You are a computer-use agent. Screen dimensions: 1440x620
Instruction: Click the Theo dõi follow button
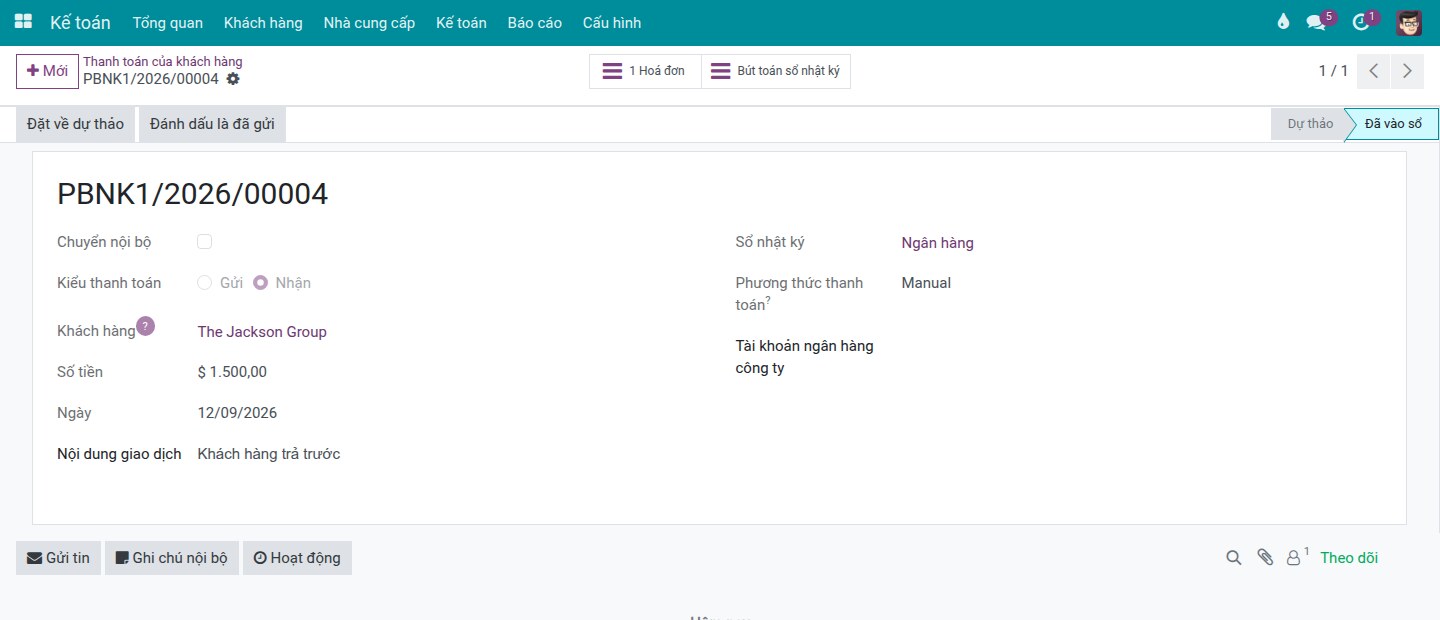pos(1349,558)
